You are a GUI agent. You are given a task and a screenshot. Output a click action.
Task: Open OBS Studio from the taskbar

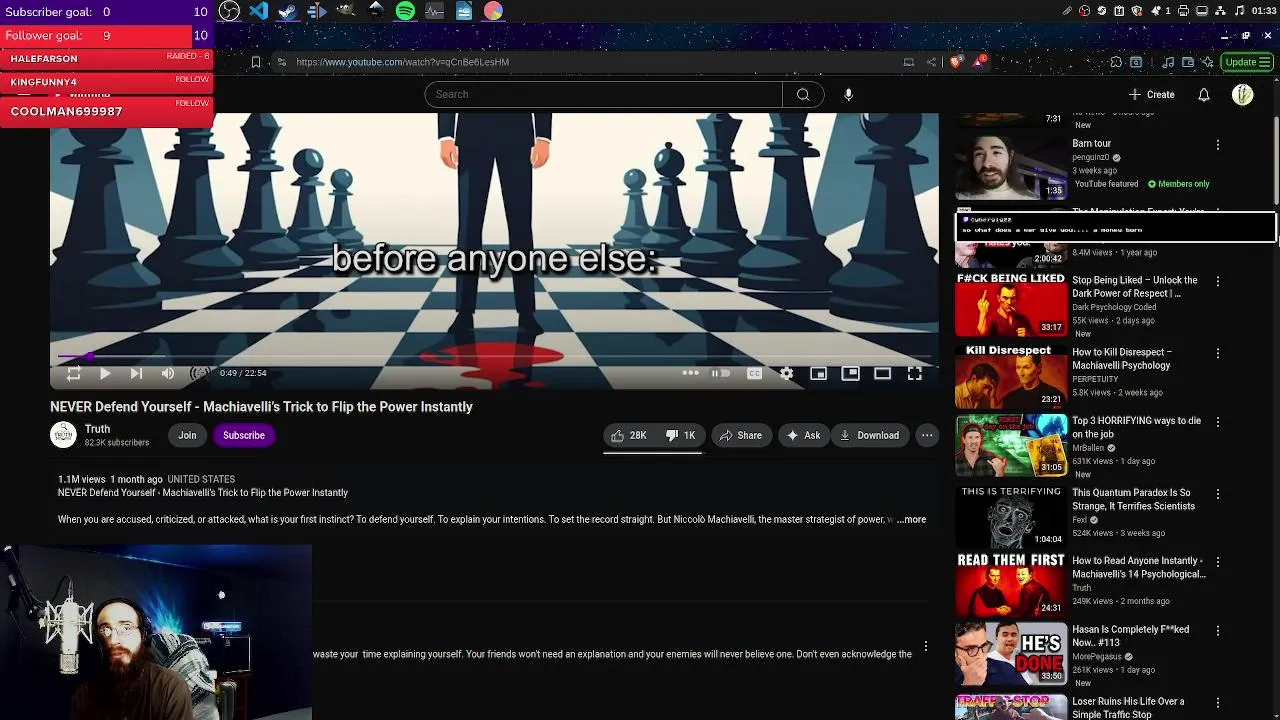pos(230,11)
